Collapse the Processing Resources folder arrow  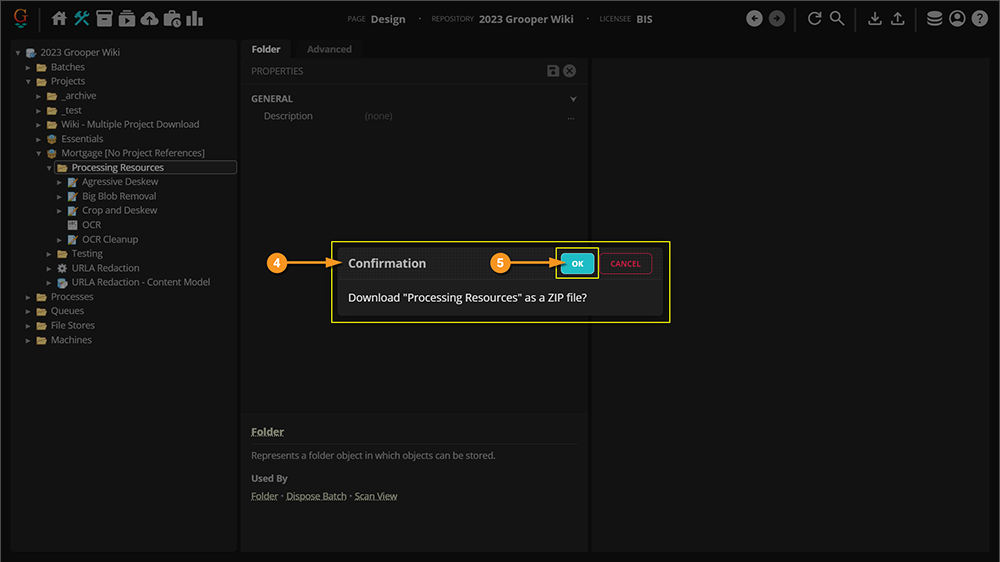click(49, 168)
